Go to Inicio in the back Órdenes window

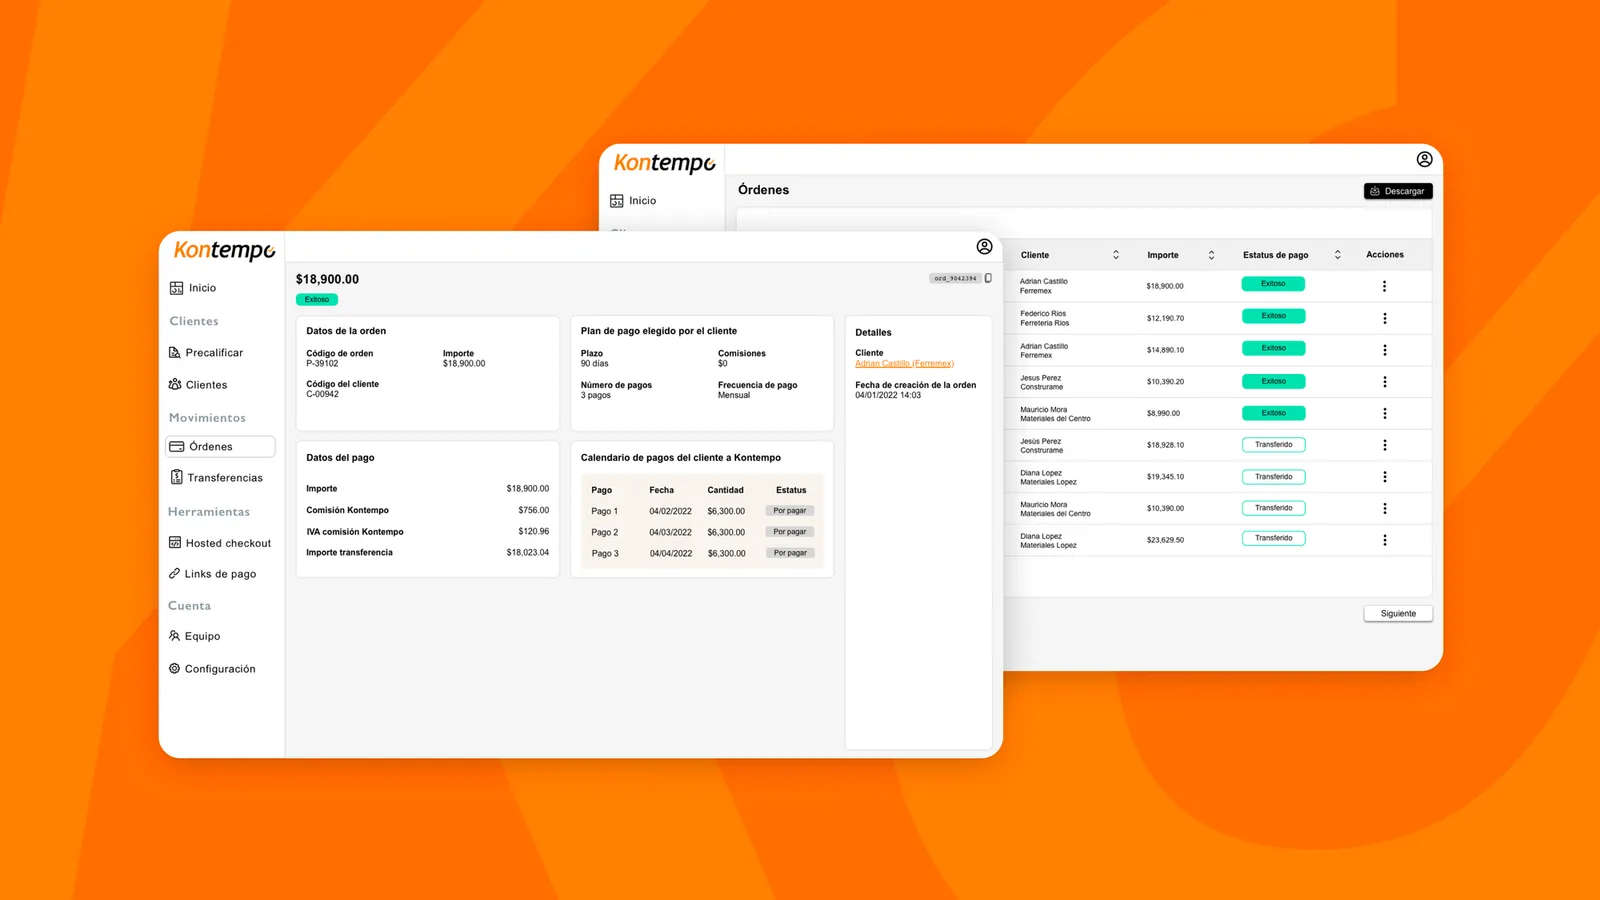633,201
